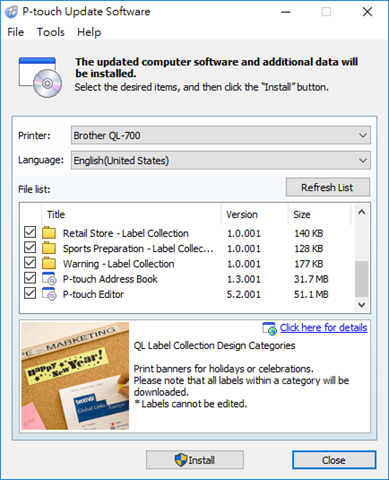Click the folder icon for Retail Store - Label Collection
The height and width of the screenshot is (480, 389).
click(49, 233)
